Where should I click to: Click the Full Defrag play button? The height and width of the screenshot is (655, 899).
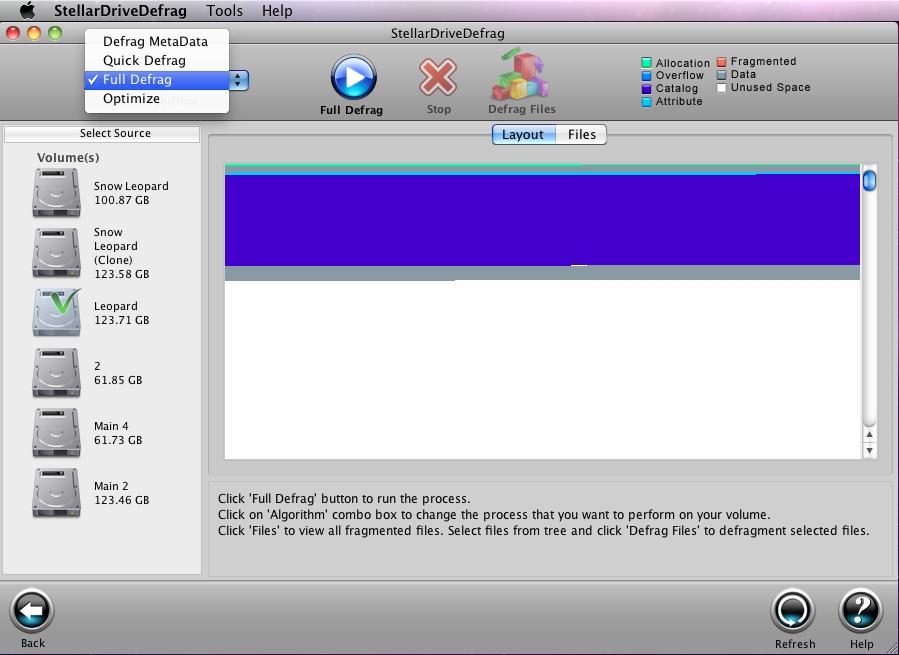pos(353,77)
